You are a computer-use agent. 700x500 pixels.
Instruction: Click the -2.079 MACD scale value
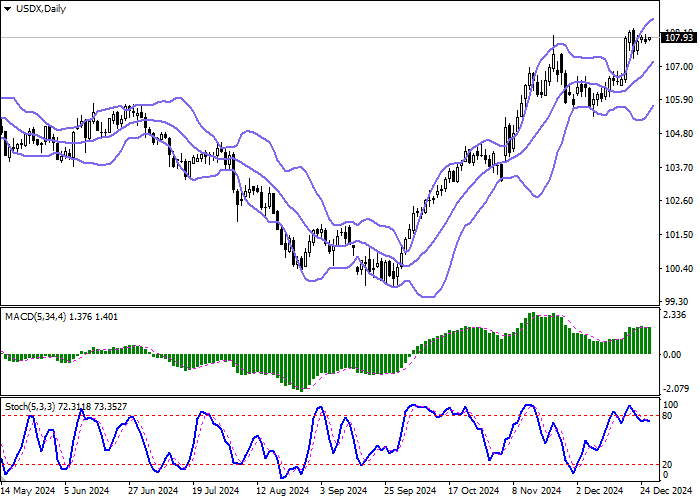click(x=677, y=387)
